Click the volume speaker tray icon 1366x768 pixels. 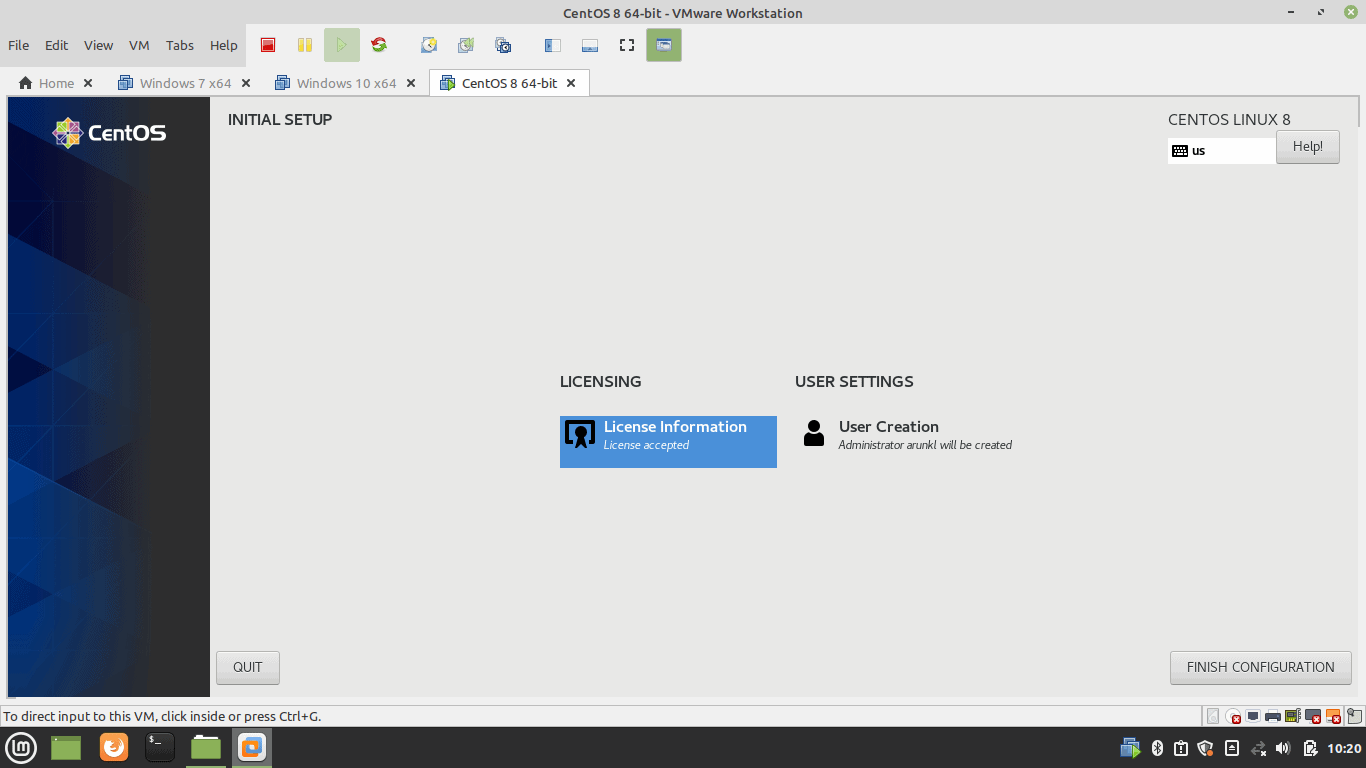[x=1283, y=748]
